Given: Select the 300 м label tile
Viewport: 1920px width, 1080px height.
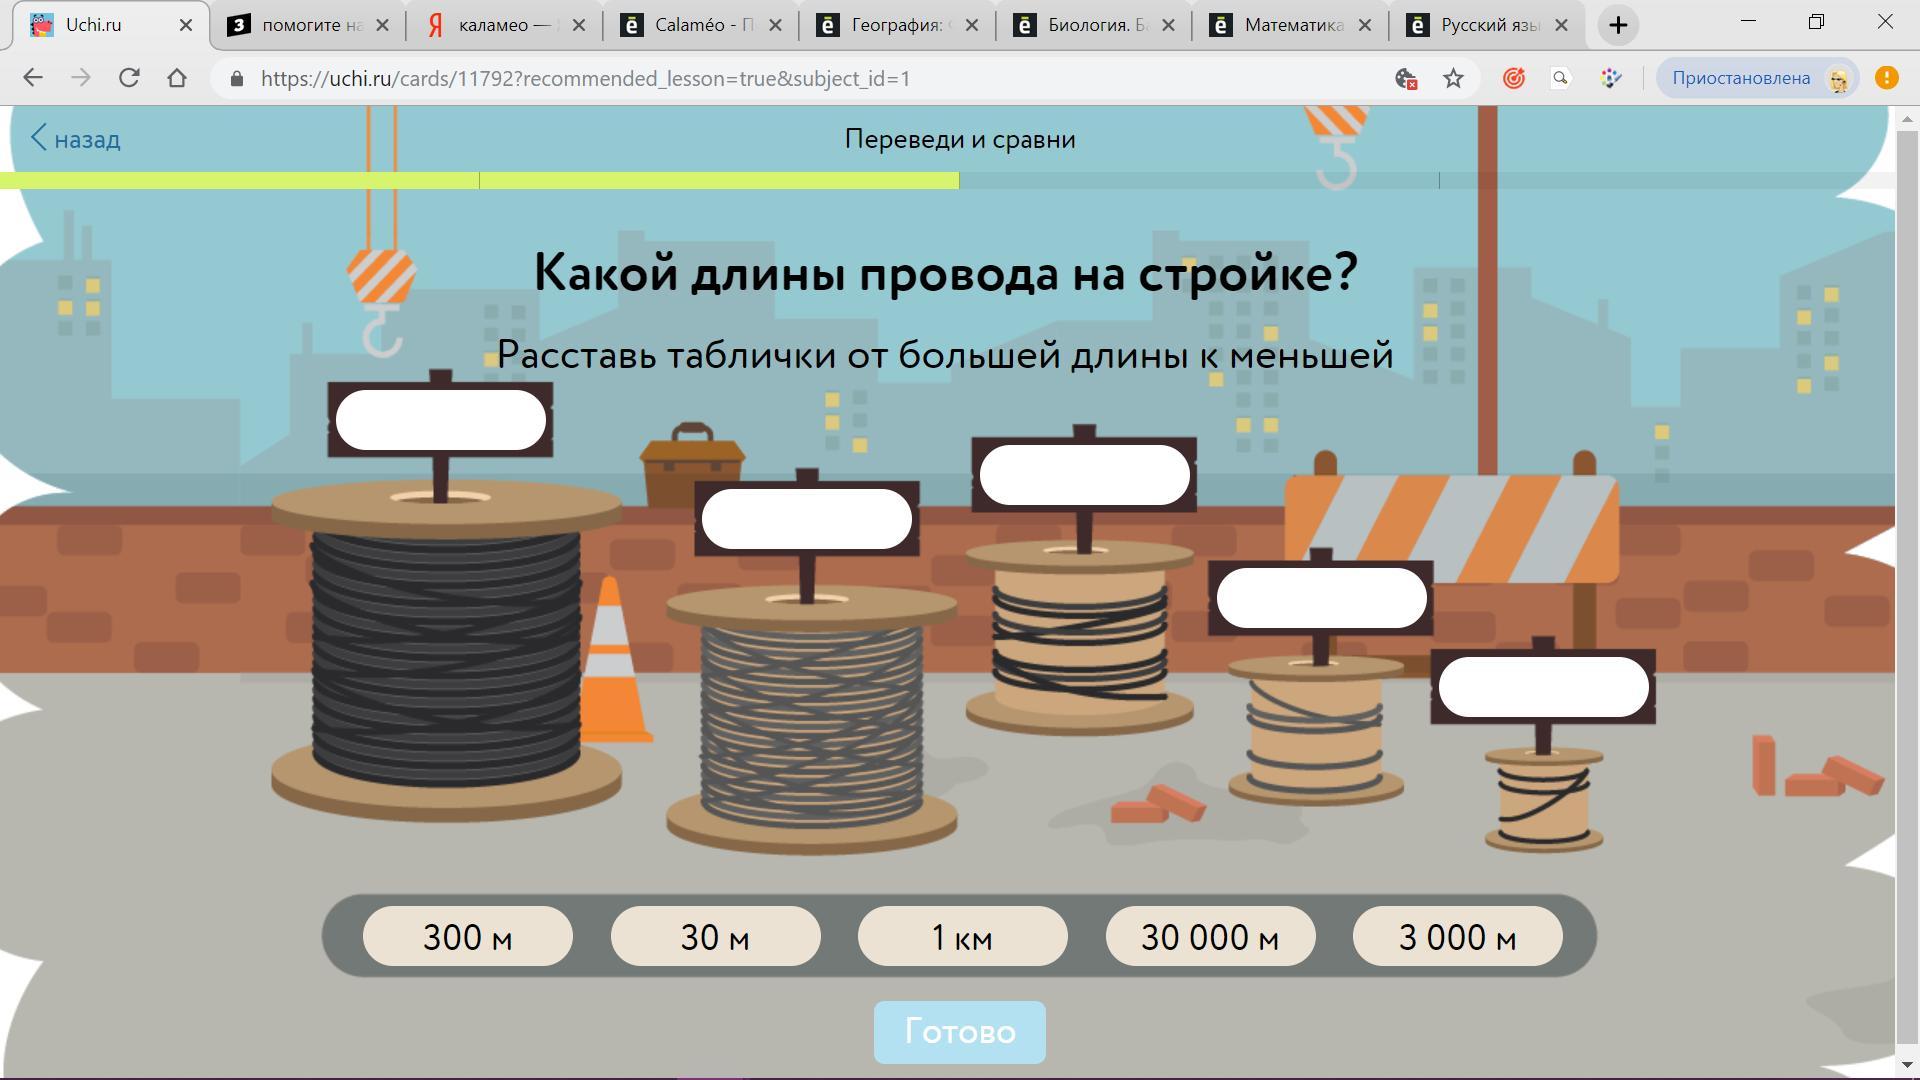Looking at the screenshot, I should pyautogui.click(x=468, y=937).
